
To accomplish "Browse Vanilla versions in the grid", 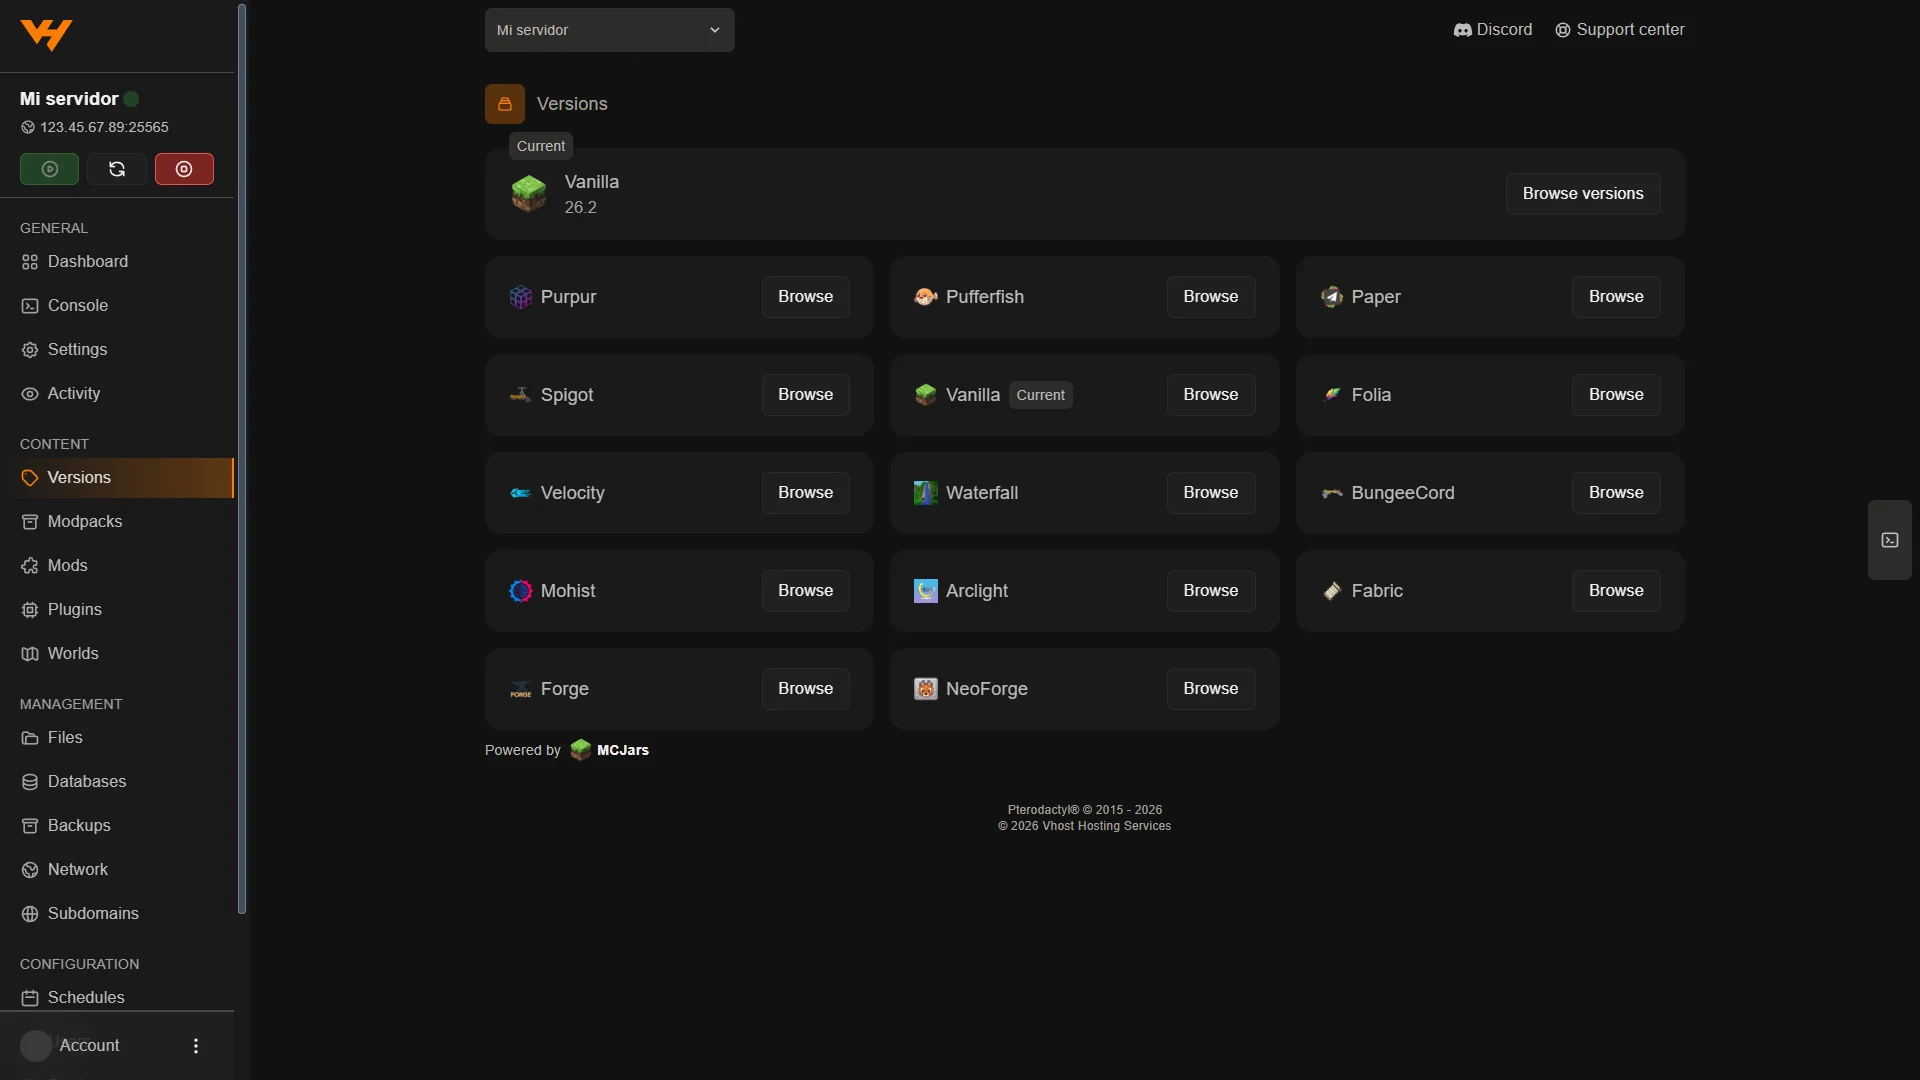I will 1211,395.
